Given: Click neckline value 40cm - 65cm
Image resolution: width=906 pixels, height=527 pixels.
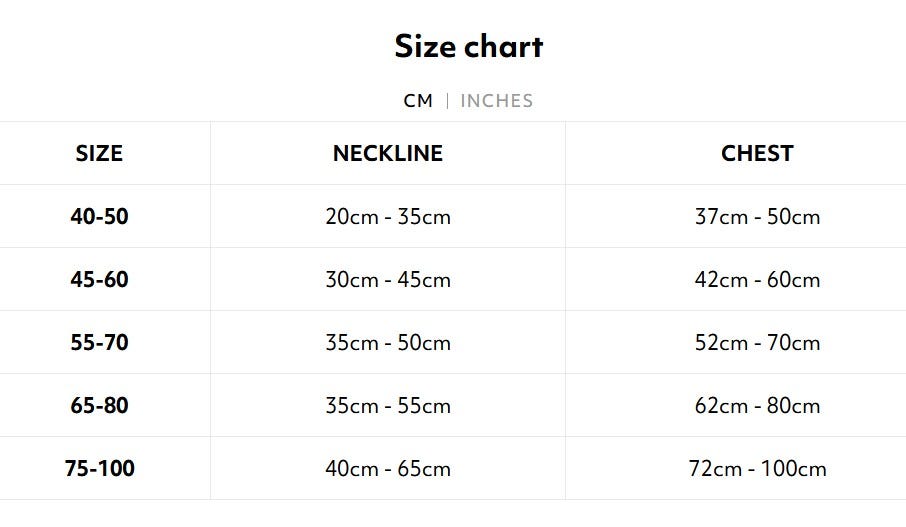Looking at the screenshot, I should (x=388, y=469).
